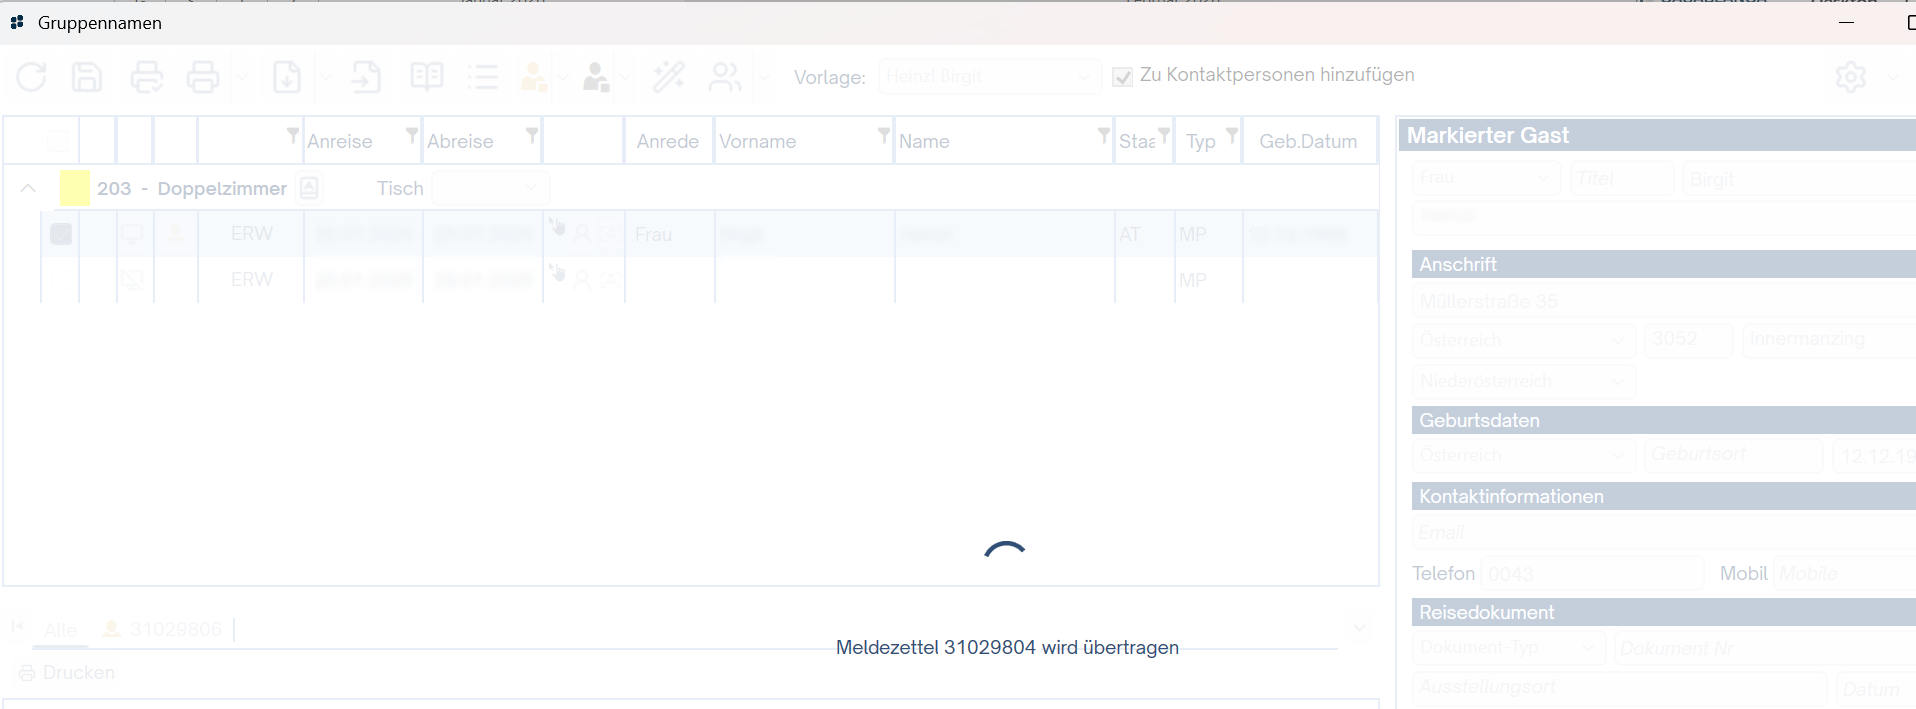Click the 'AT' nationality cell
This screenshot has height=709, width=1916.
(x=1144, y=234)
